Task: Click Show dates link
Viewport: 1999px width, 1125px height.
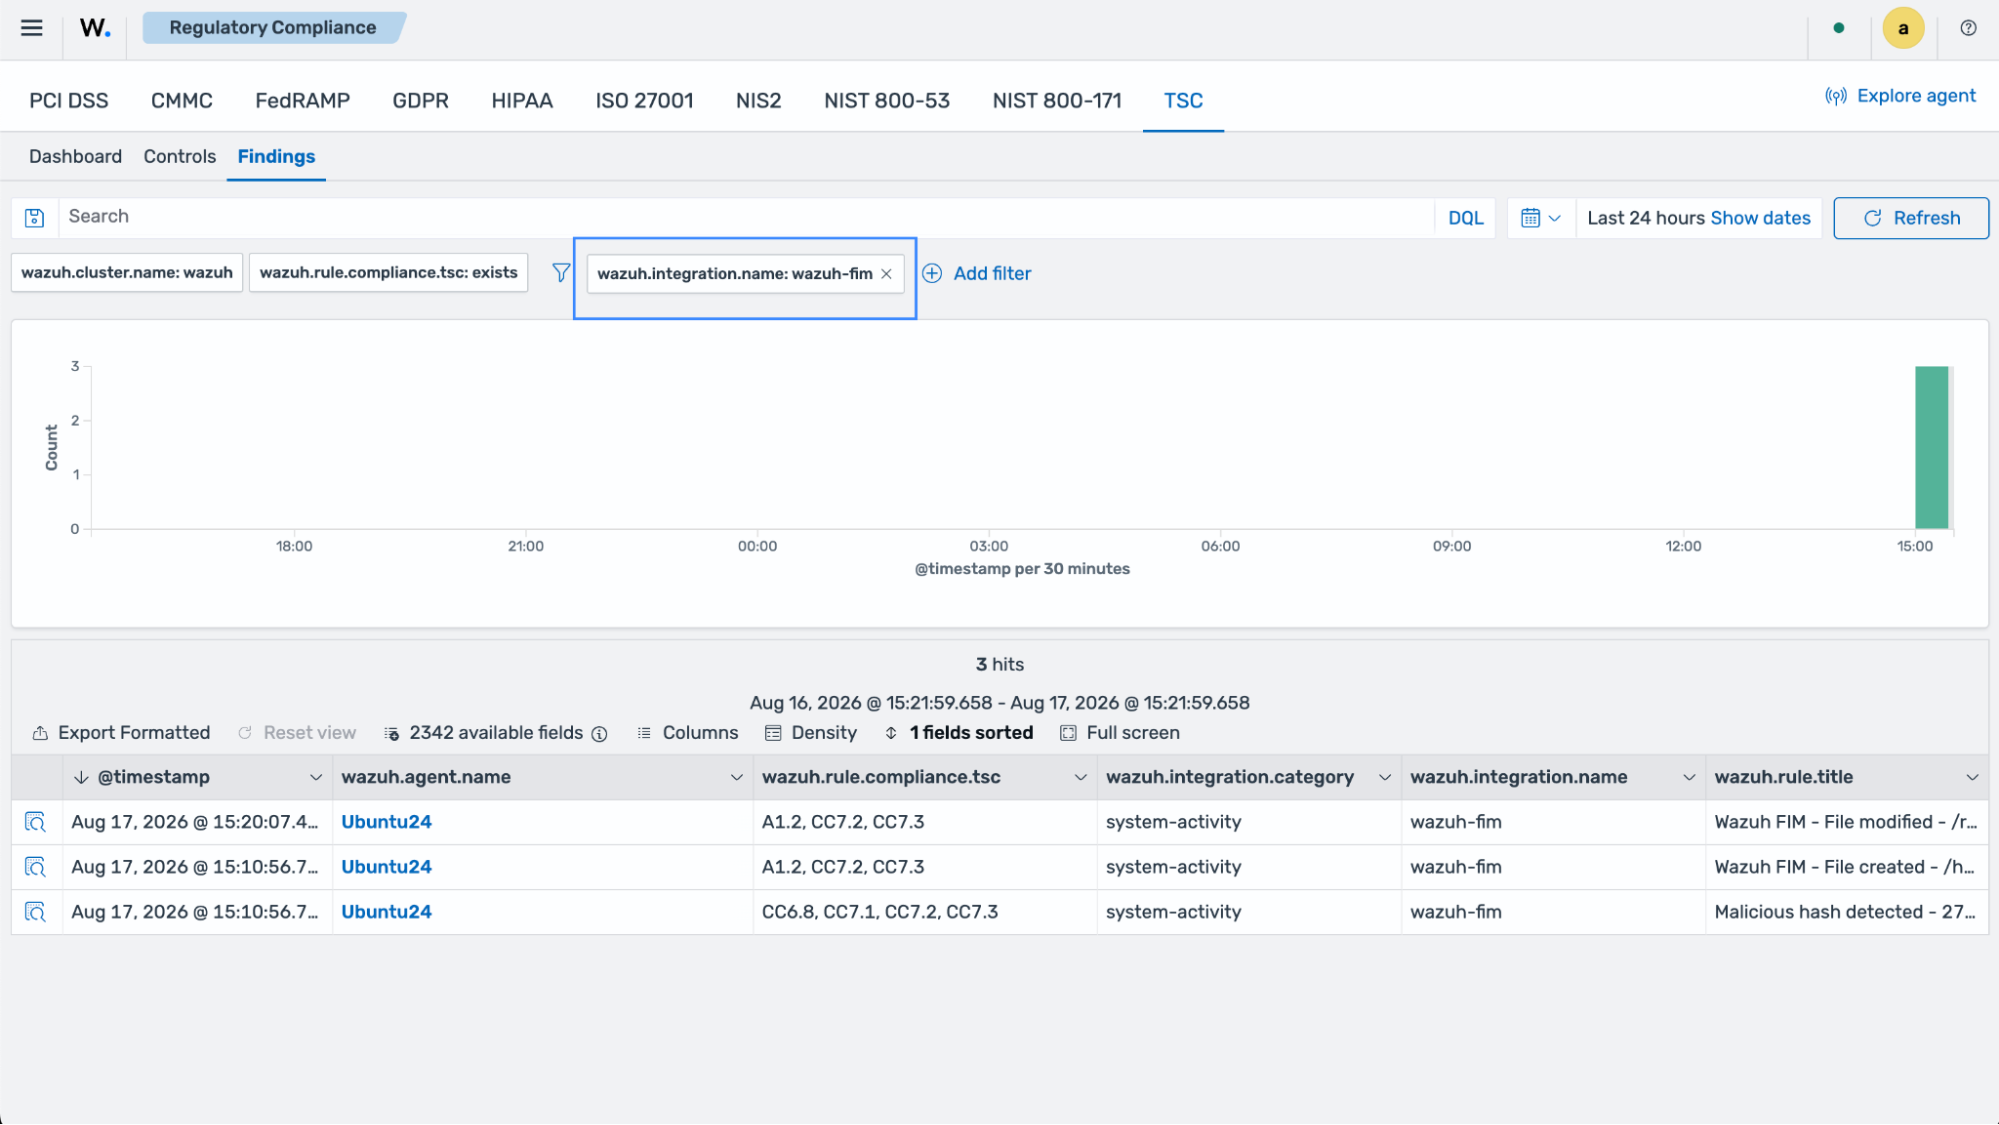Action: (1761, 218)
